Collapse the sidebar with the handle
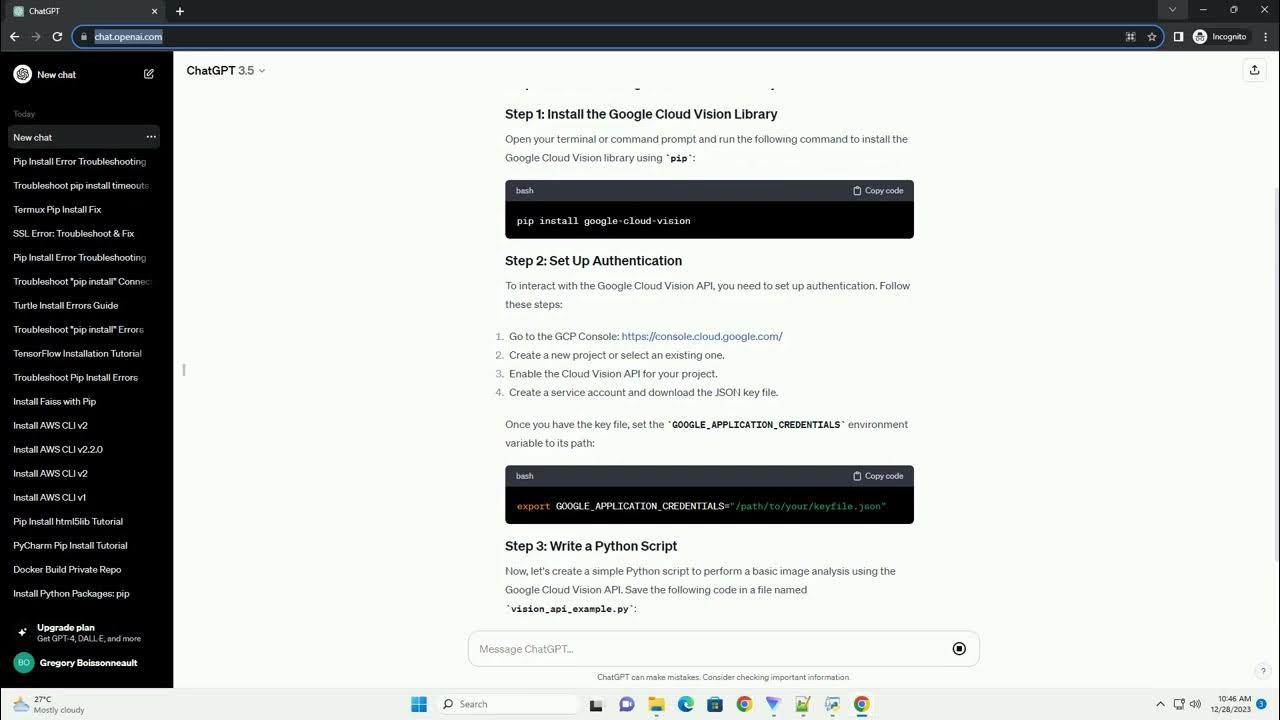 (x=183, y=370)
